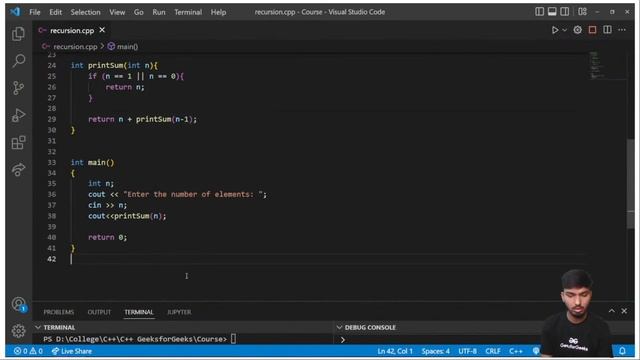Image resolution: width=640 pixels, height=360 pixels.
Task: Click int main() on line 33
Action: point(92,162)
